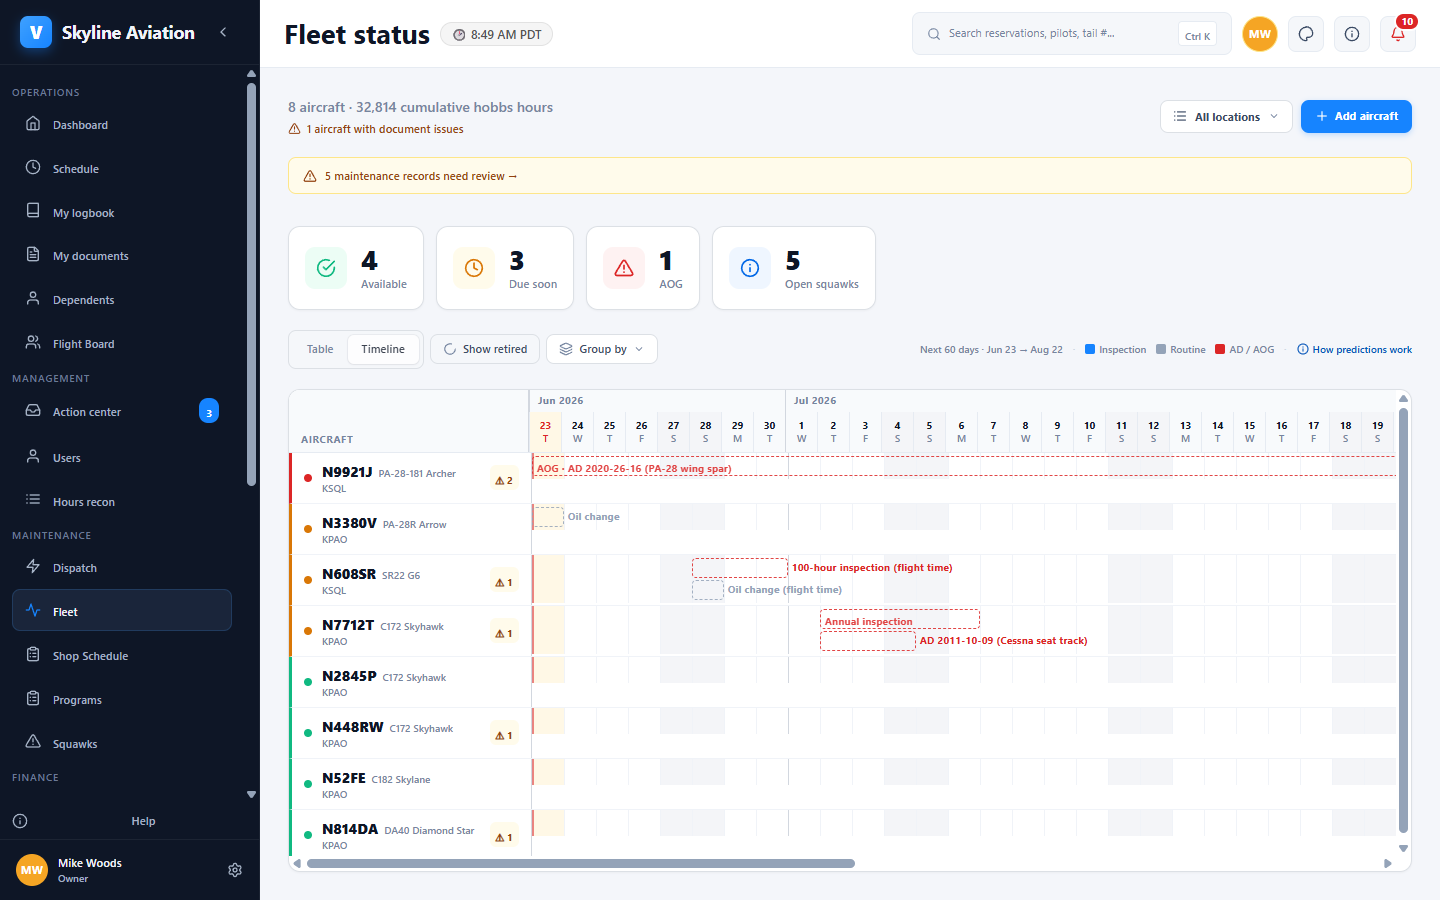Toggle Show retired aircraft
Viewport: 1440px width, 900px height.
pyautogui.click(x=485, y=349)
